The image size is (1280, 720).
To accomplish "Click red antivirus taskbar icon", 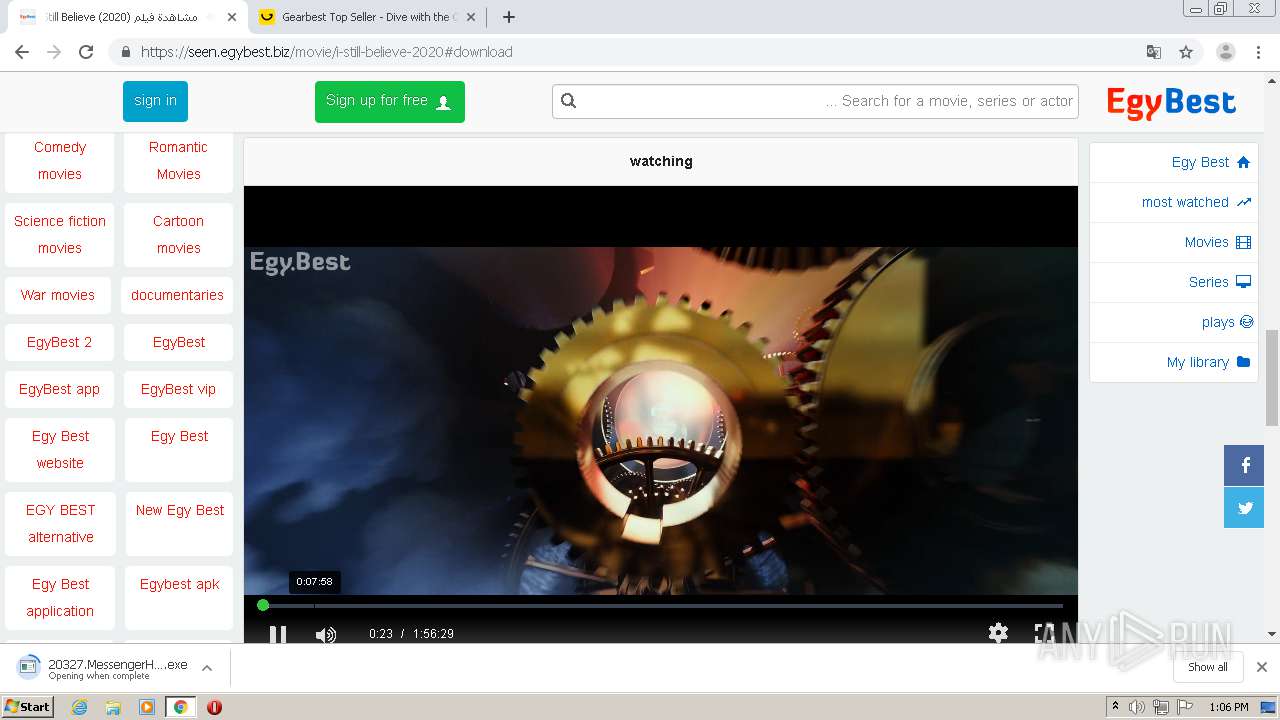I will pyautogui.click(x=214, y=707).
